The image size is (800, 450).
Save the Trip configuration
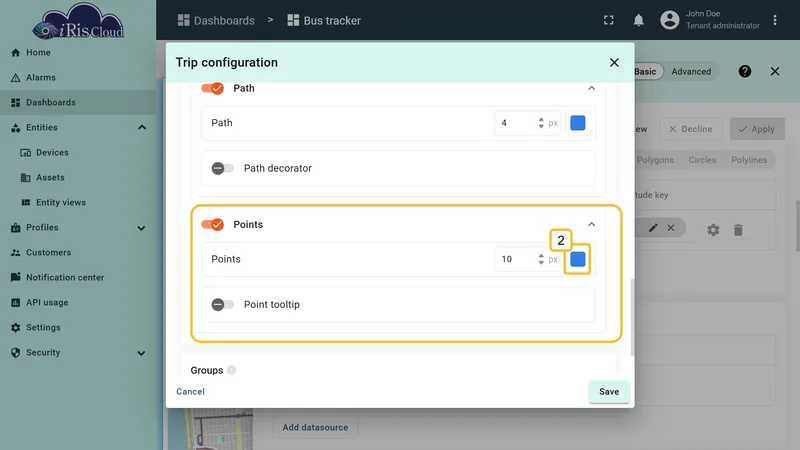tap(609, 392)
